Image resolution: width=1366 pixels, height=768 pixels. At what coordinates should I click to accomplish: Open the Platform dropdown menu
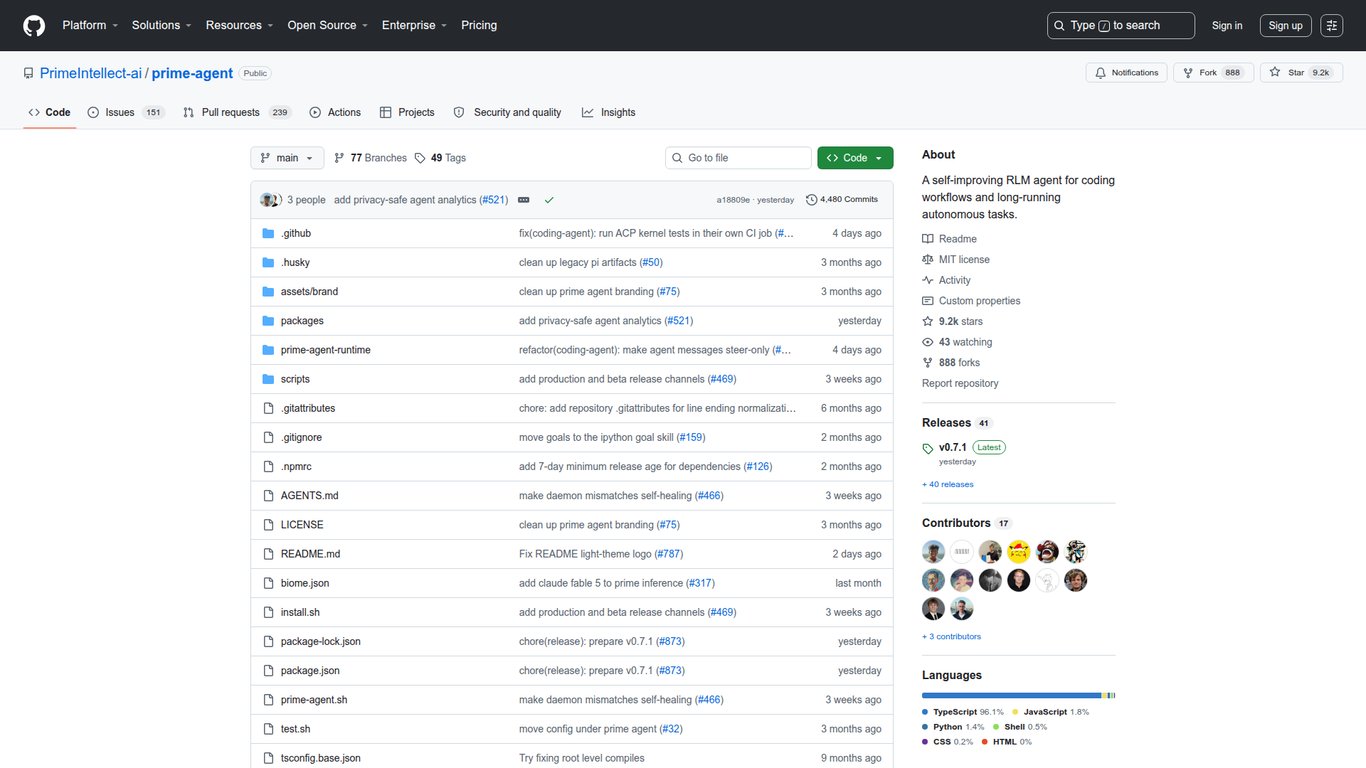click(x=90, y=25)
